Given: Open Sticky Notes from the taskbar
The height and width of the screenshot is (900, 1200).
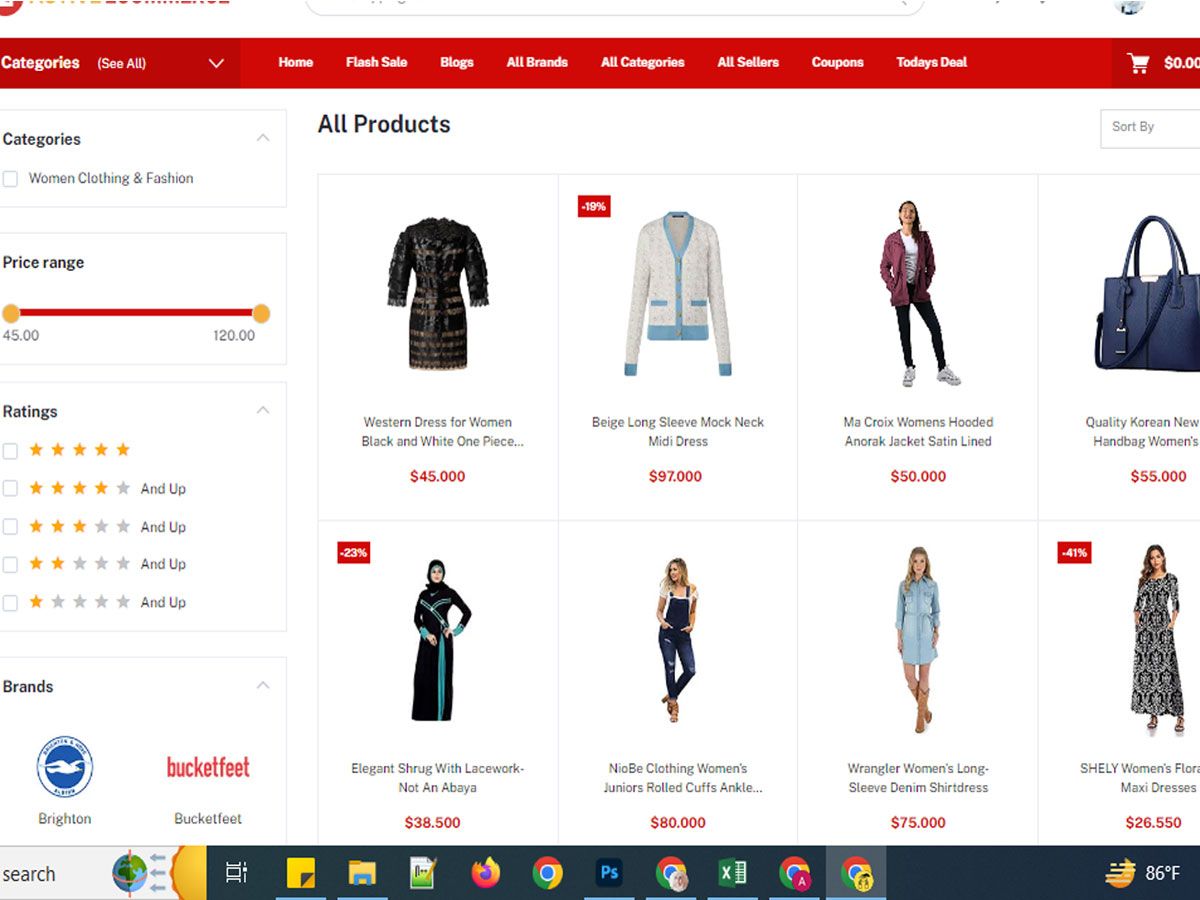Looking at the screenshot, I should (x=301, y=873).
